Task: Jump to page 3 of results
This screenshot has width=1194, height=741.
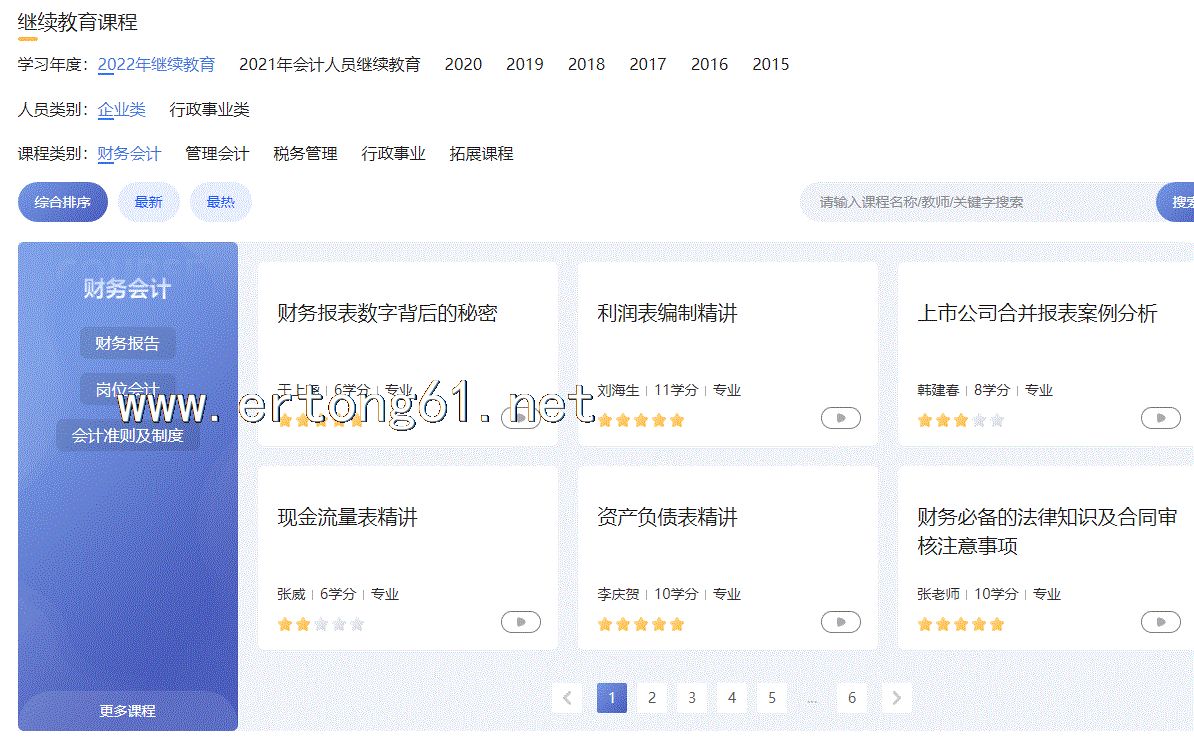Action: 692,698
